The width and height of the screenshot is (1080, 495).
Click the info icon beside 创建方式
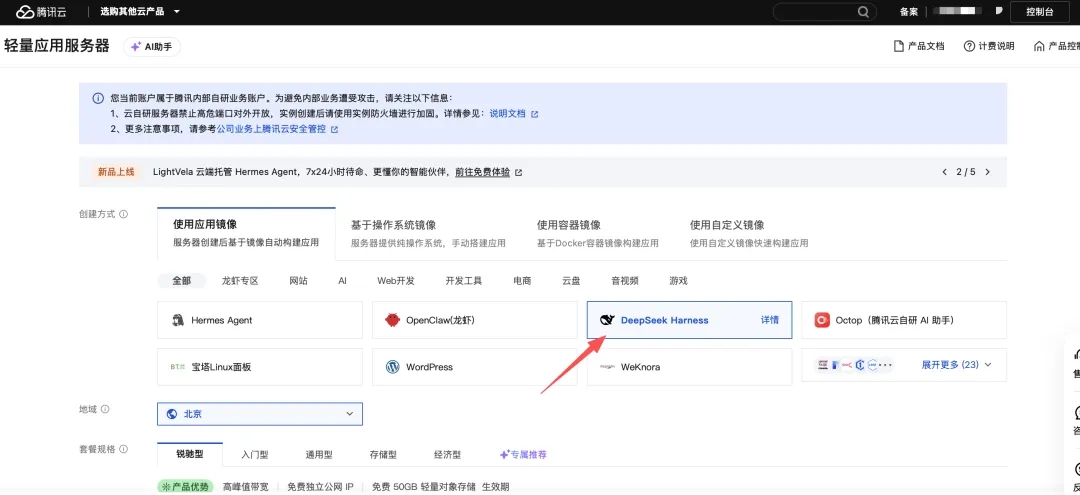123,214
